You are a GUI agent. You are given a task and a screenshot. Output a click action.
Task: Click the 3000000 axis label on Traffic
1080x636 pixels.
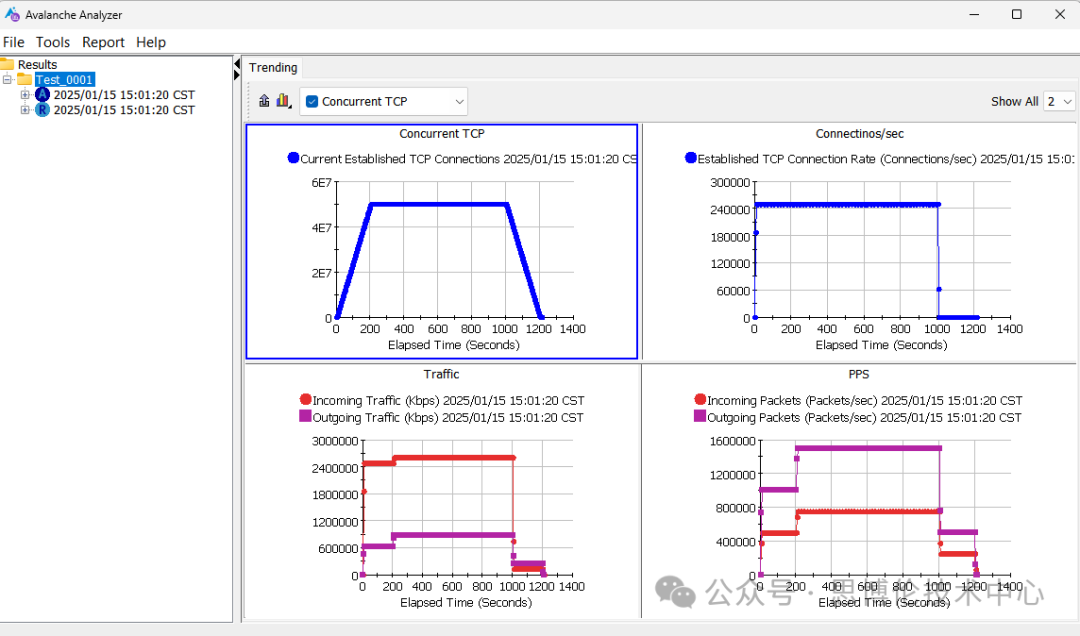click(x=335, y=441)
